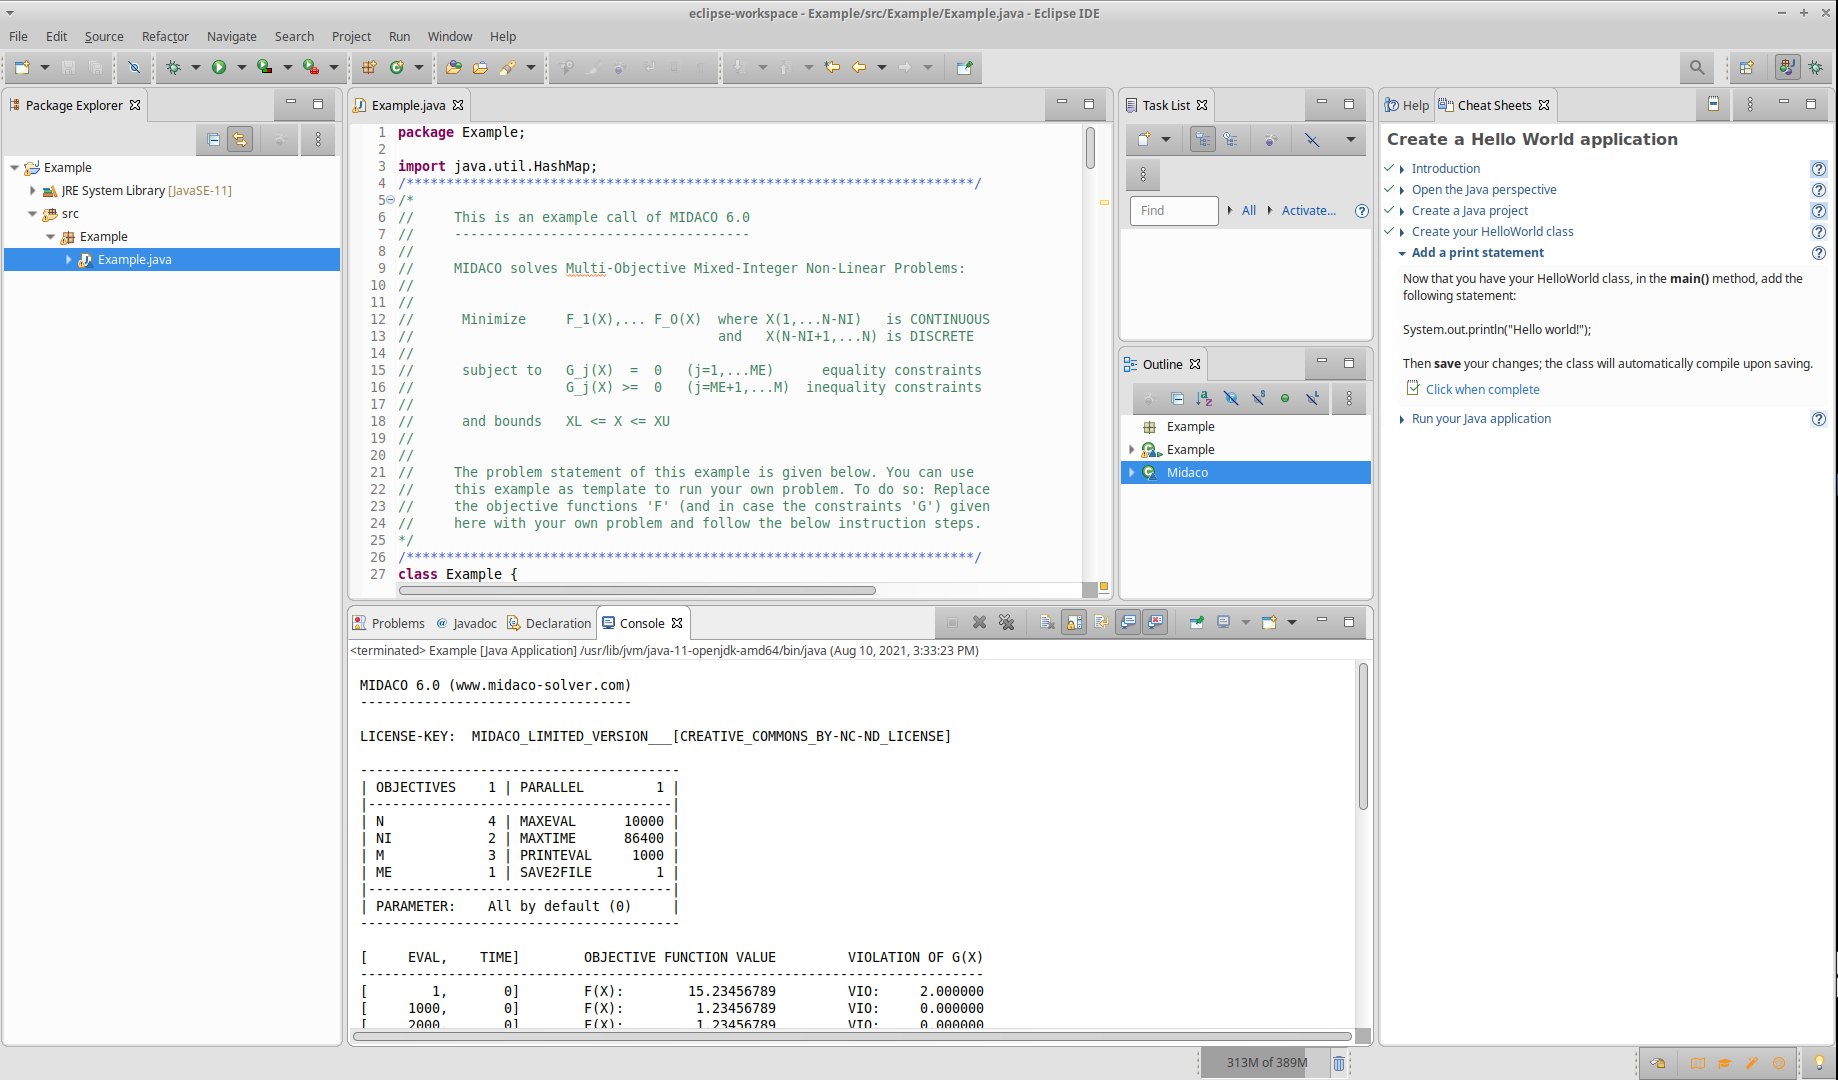Clear the Console output
This screenshot has width=1838, height=1080.
click(x=1047, y=622)
